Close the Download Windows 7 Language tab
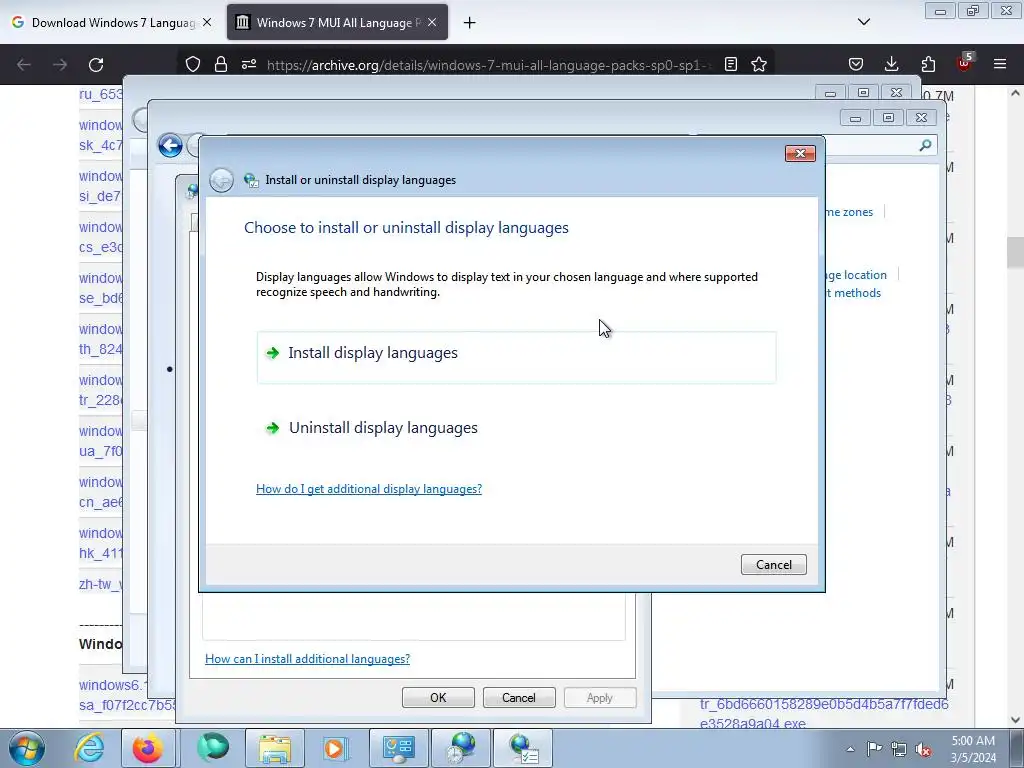Screen dimensions: 1024x768 coord(207,22)
